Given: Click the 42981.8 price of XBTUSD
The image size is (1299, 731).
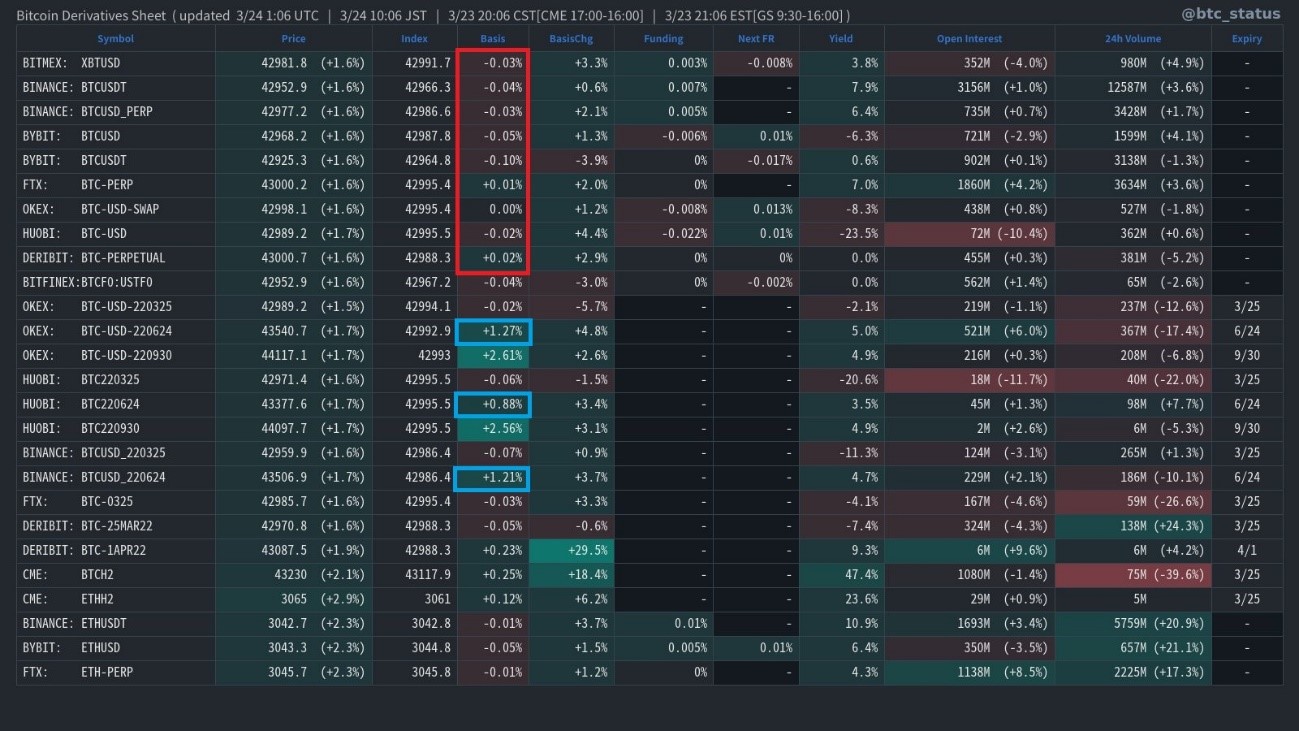Looking at the screenshot, I should [284, 63].
